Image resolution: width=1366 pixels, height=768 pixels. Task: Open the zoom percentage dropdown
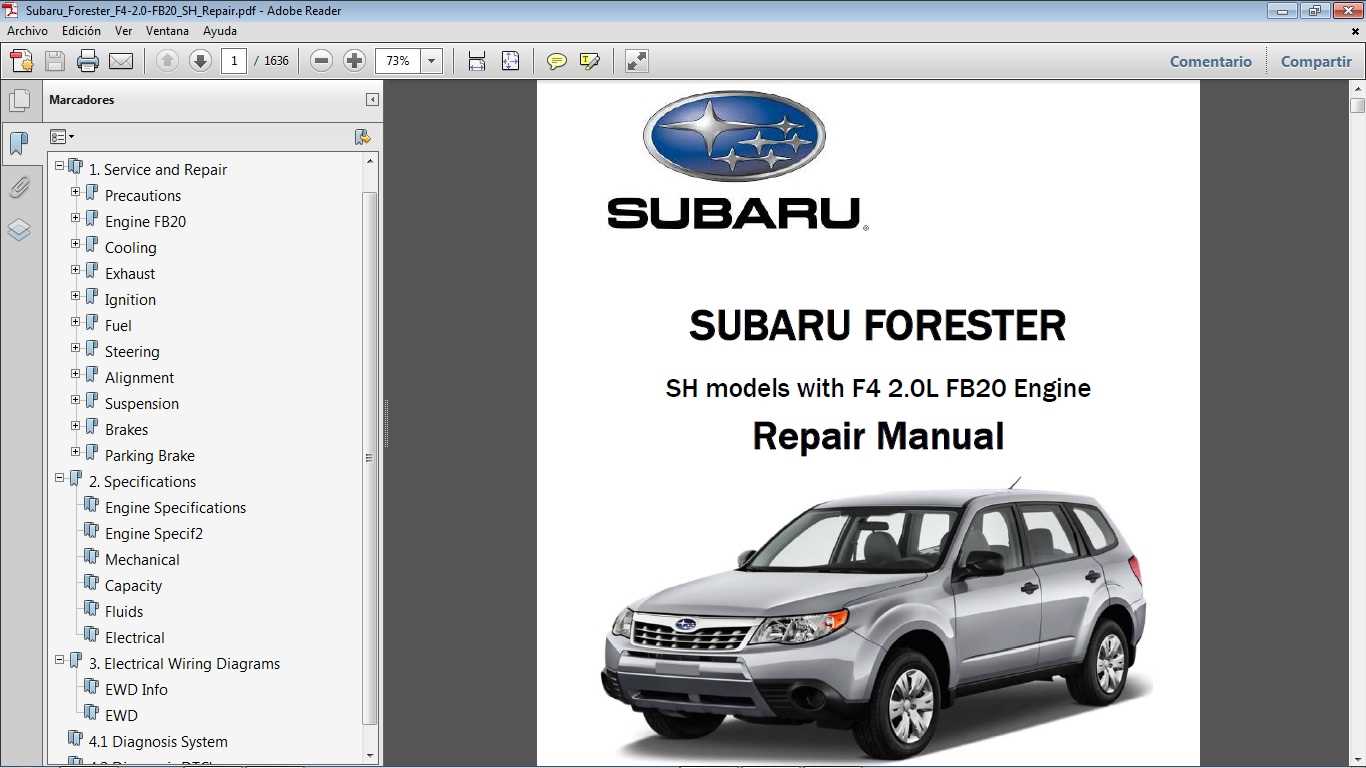(431, 61)
